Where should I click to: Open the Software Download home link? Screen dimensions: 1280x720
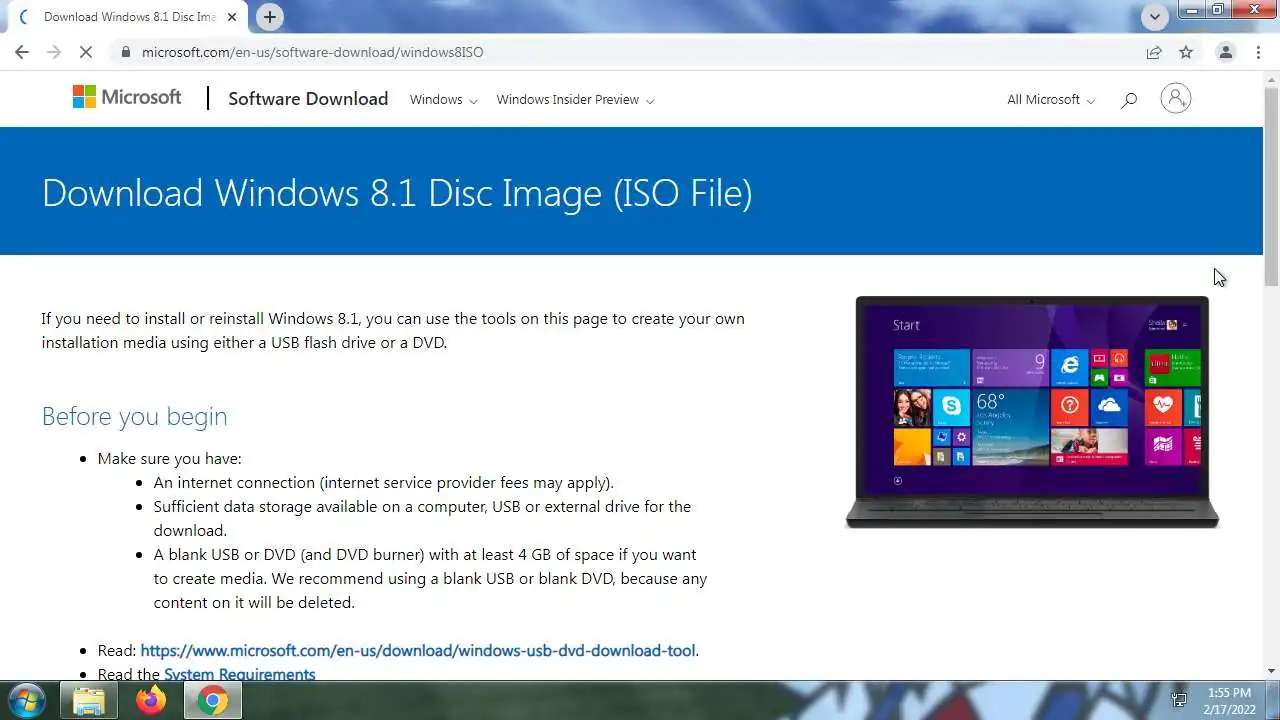click(x=308, y=98)
